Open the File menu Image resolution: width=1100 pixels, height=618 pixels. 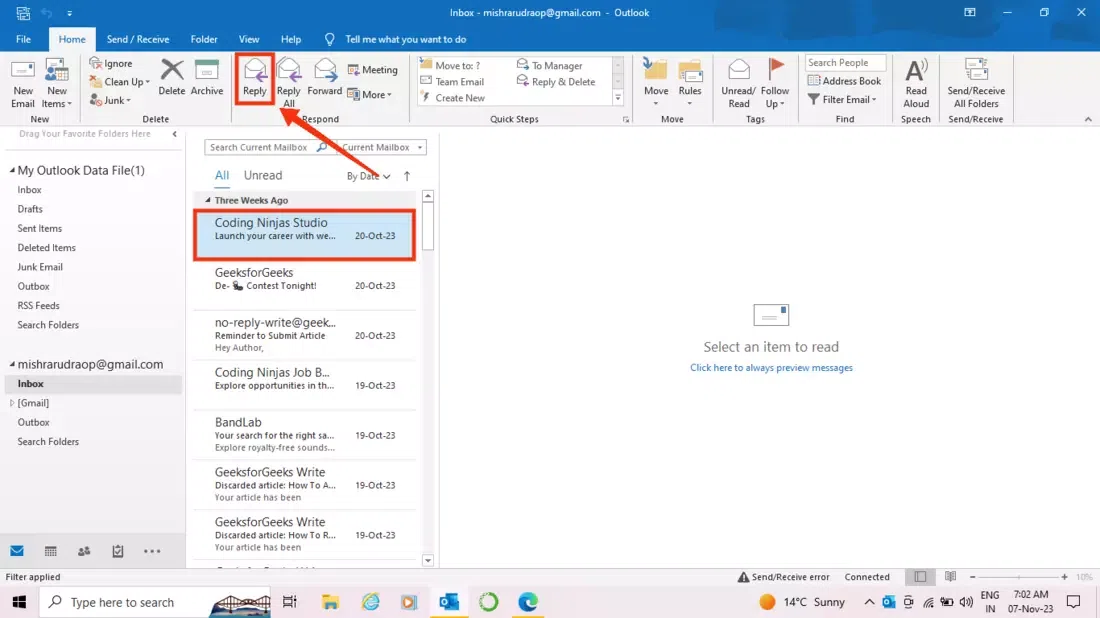23,39
